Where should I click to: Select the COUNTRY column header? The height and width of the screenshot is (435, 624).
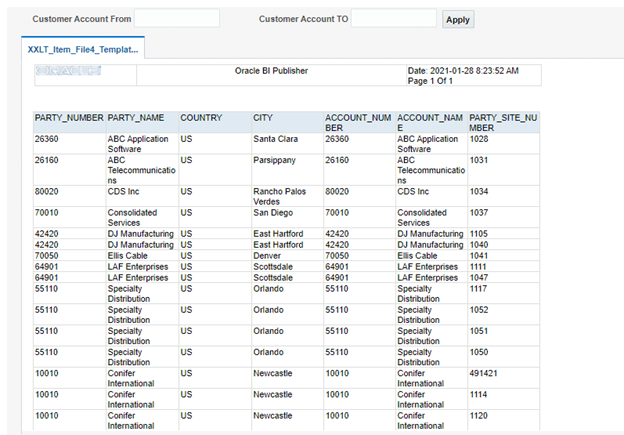coord(201,118)
